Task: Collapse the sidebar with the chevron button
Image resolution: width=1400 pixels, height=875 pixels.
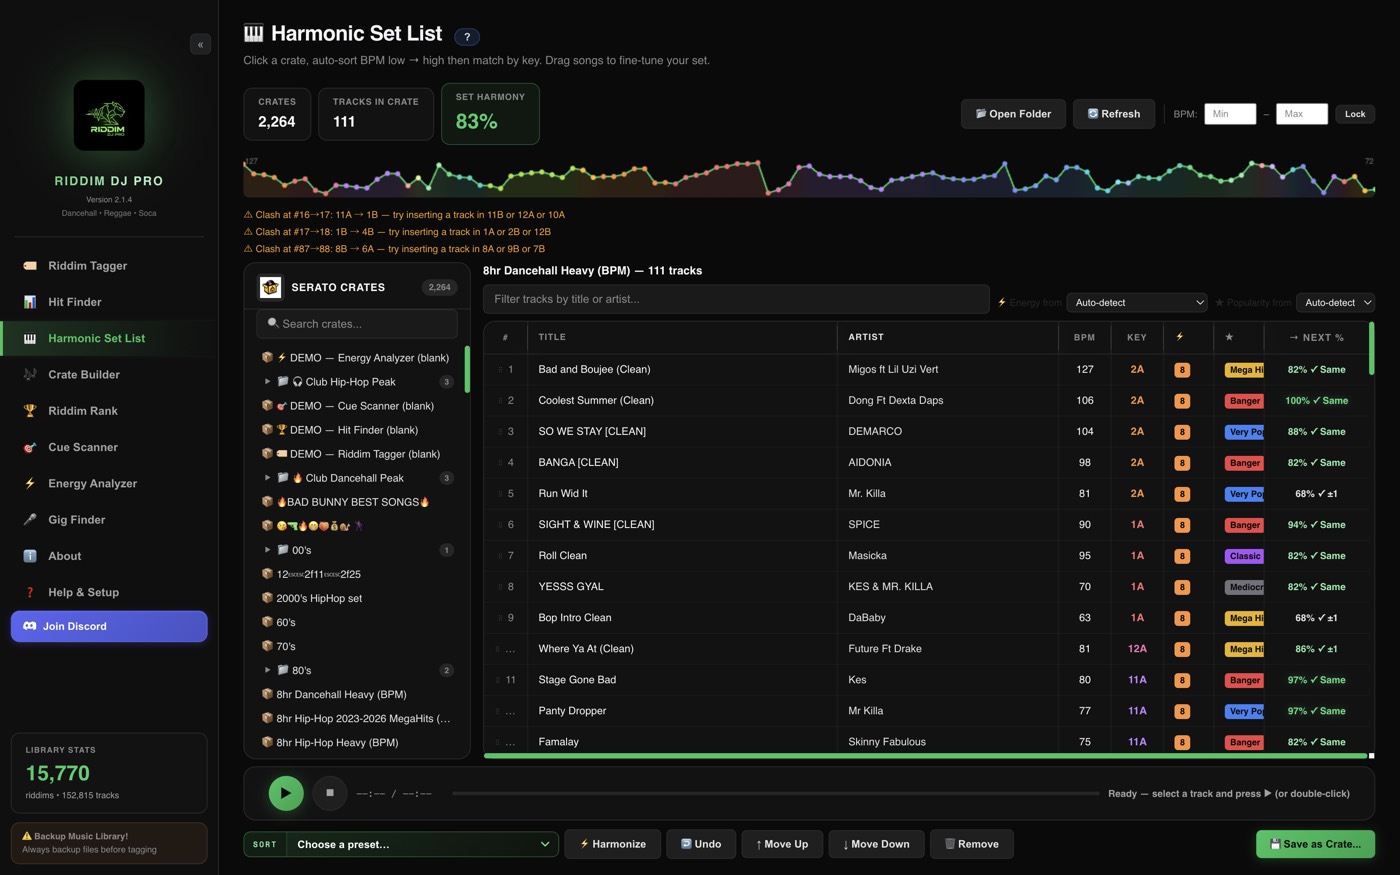Action: click(x=200, y=44)
